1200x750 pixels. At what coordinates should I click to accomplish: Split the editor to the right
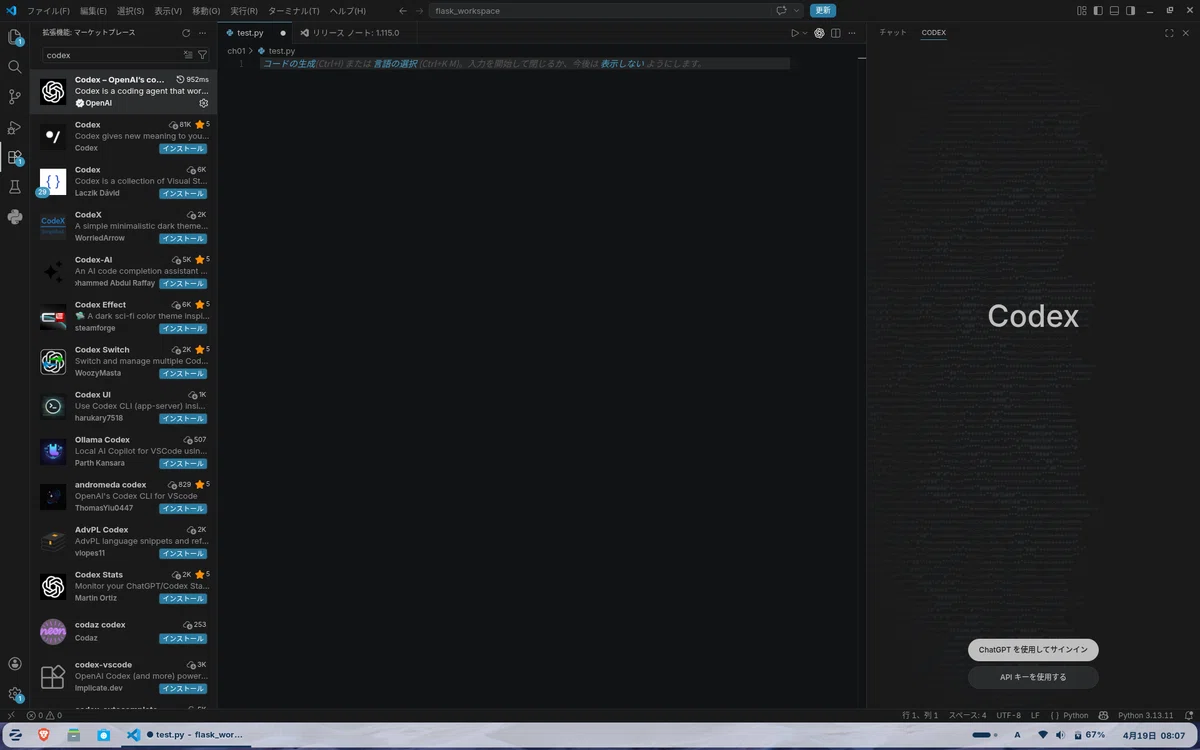coord(836,33)
